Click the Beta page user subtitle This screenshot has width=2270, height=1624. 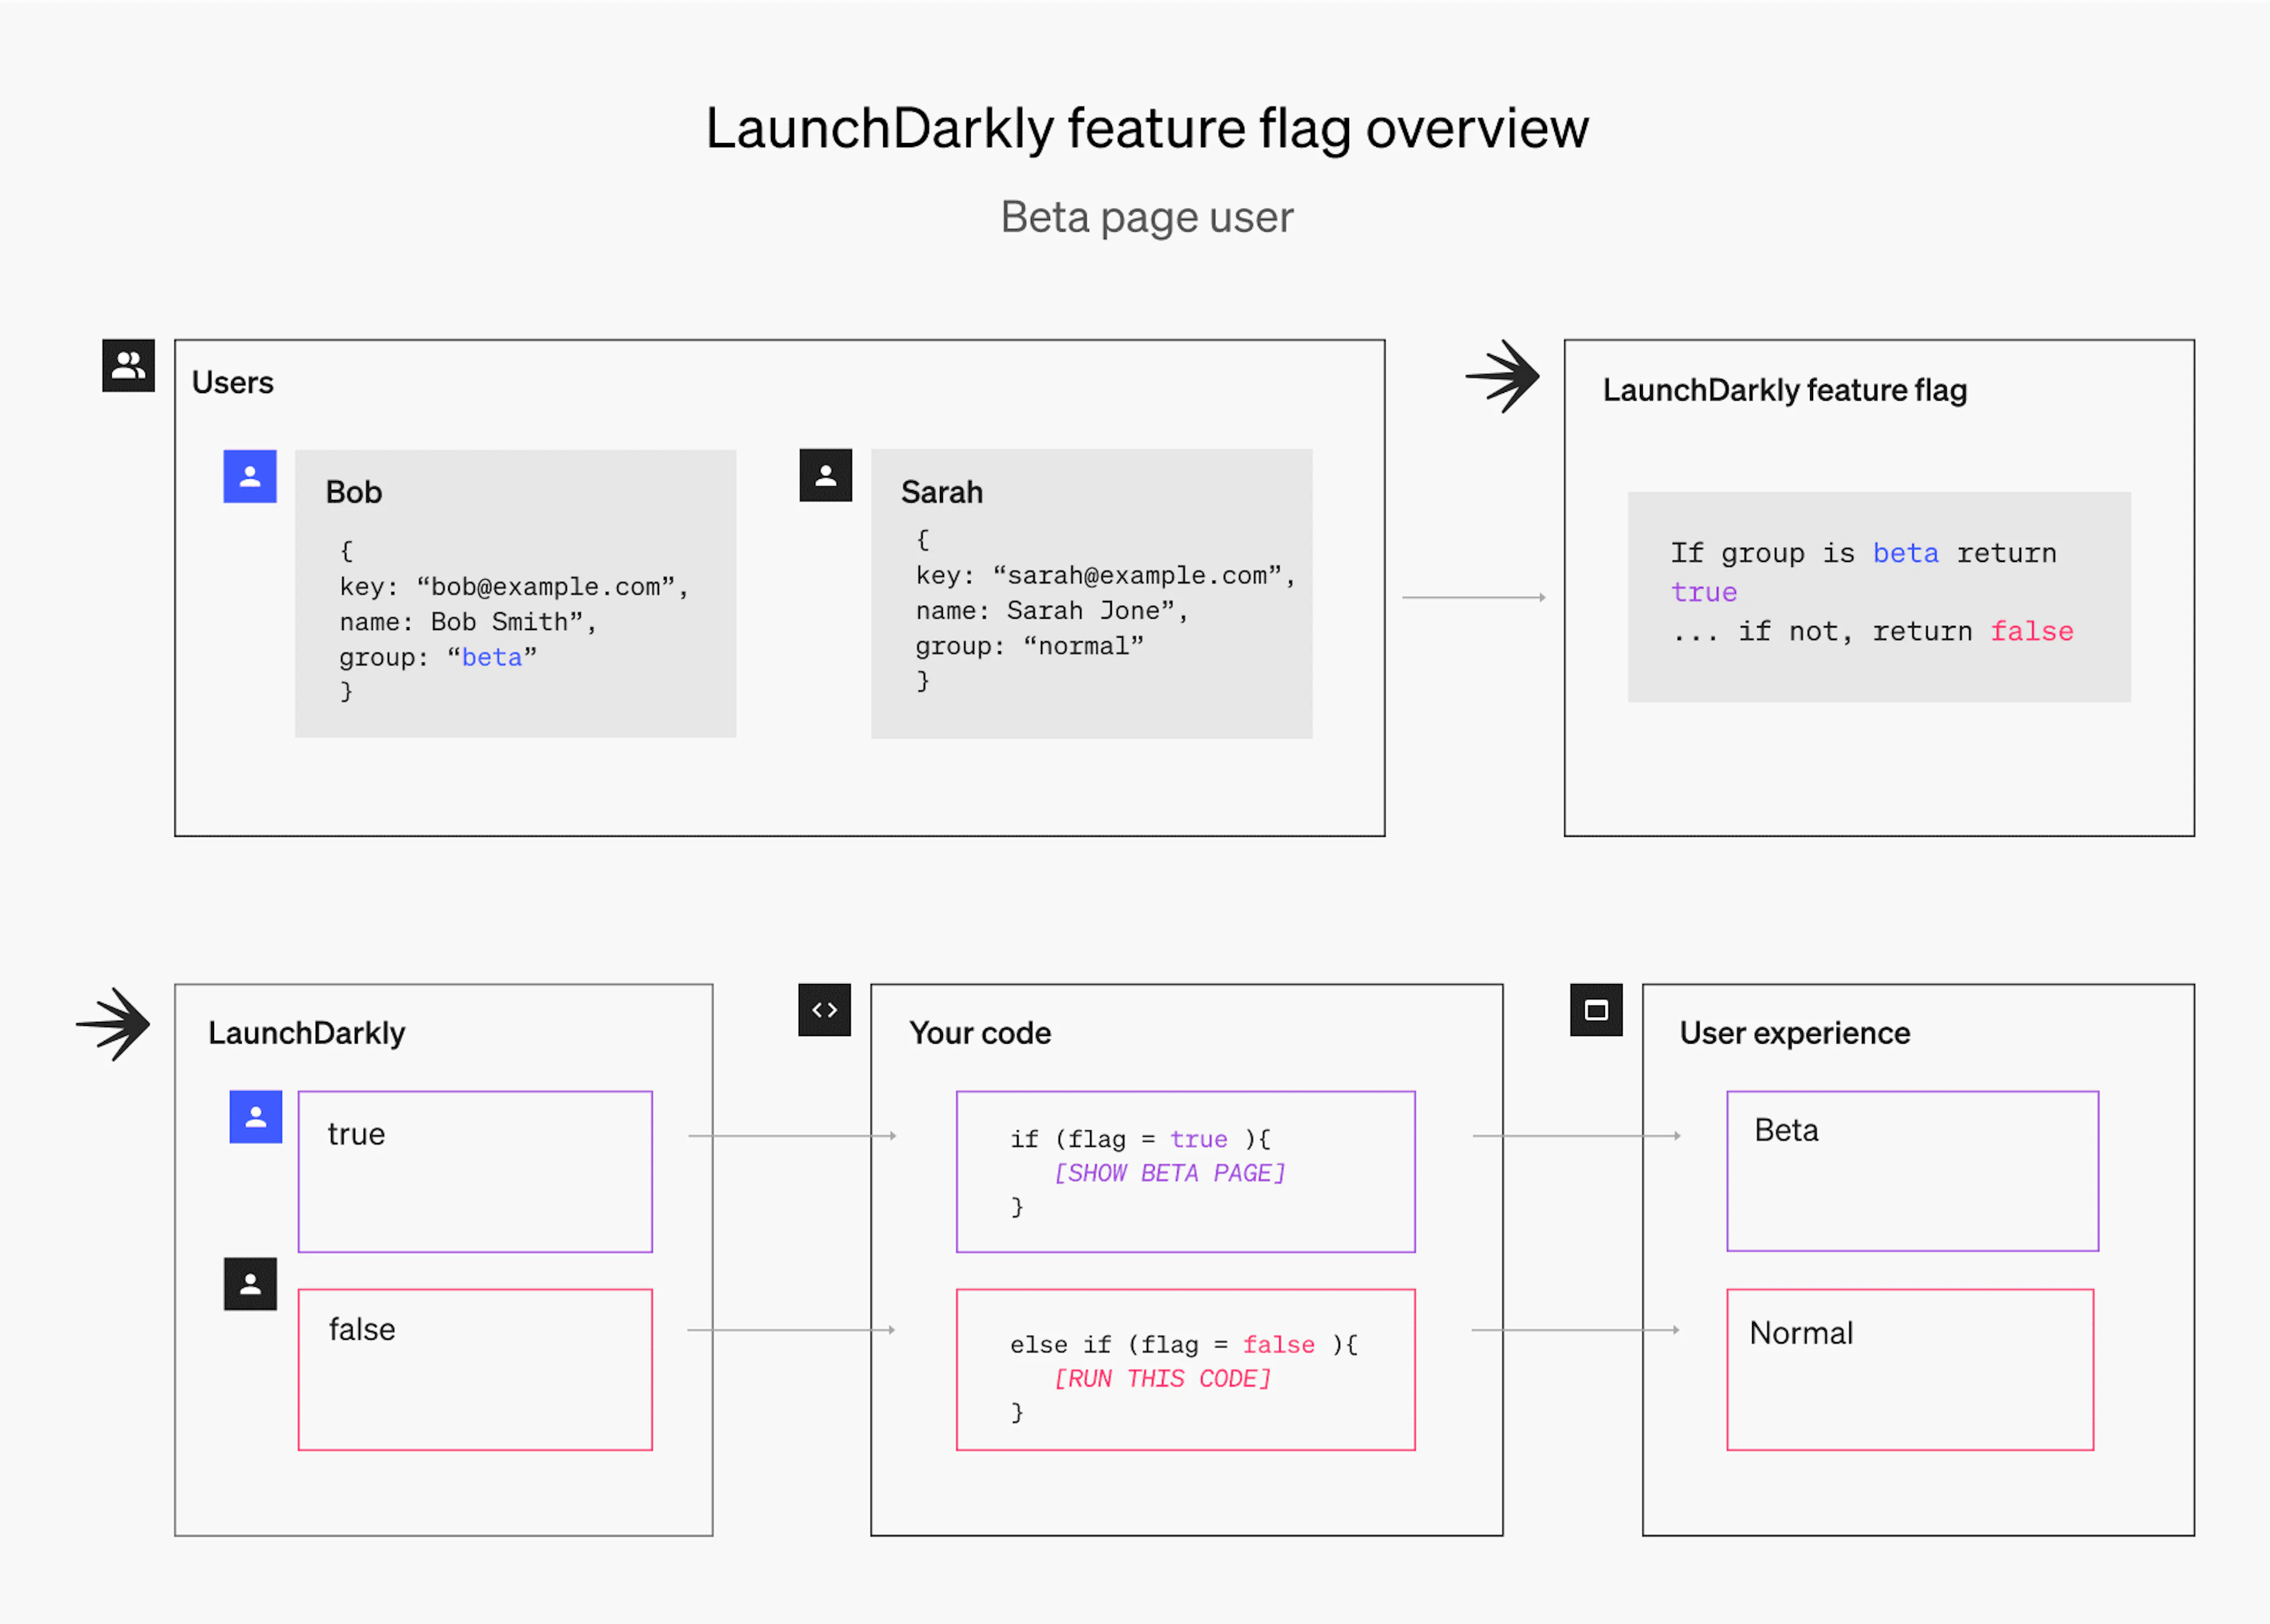pyautogui.click(x=1146, y=217)
